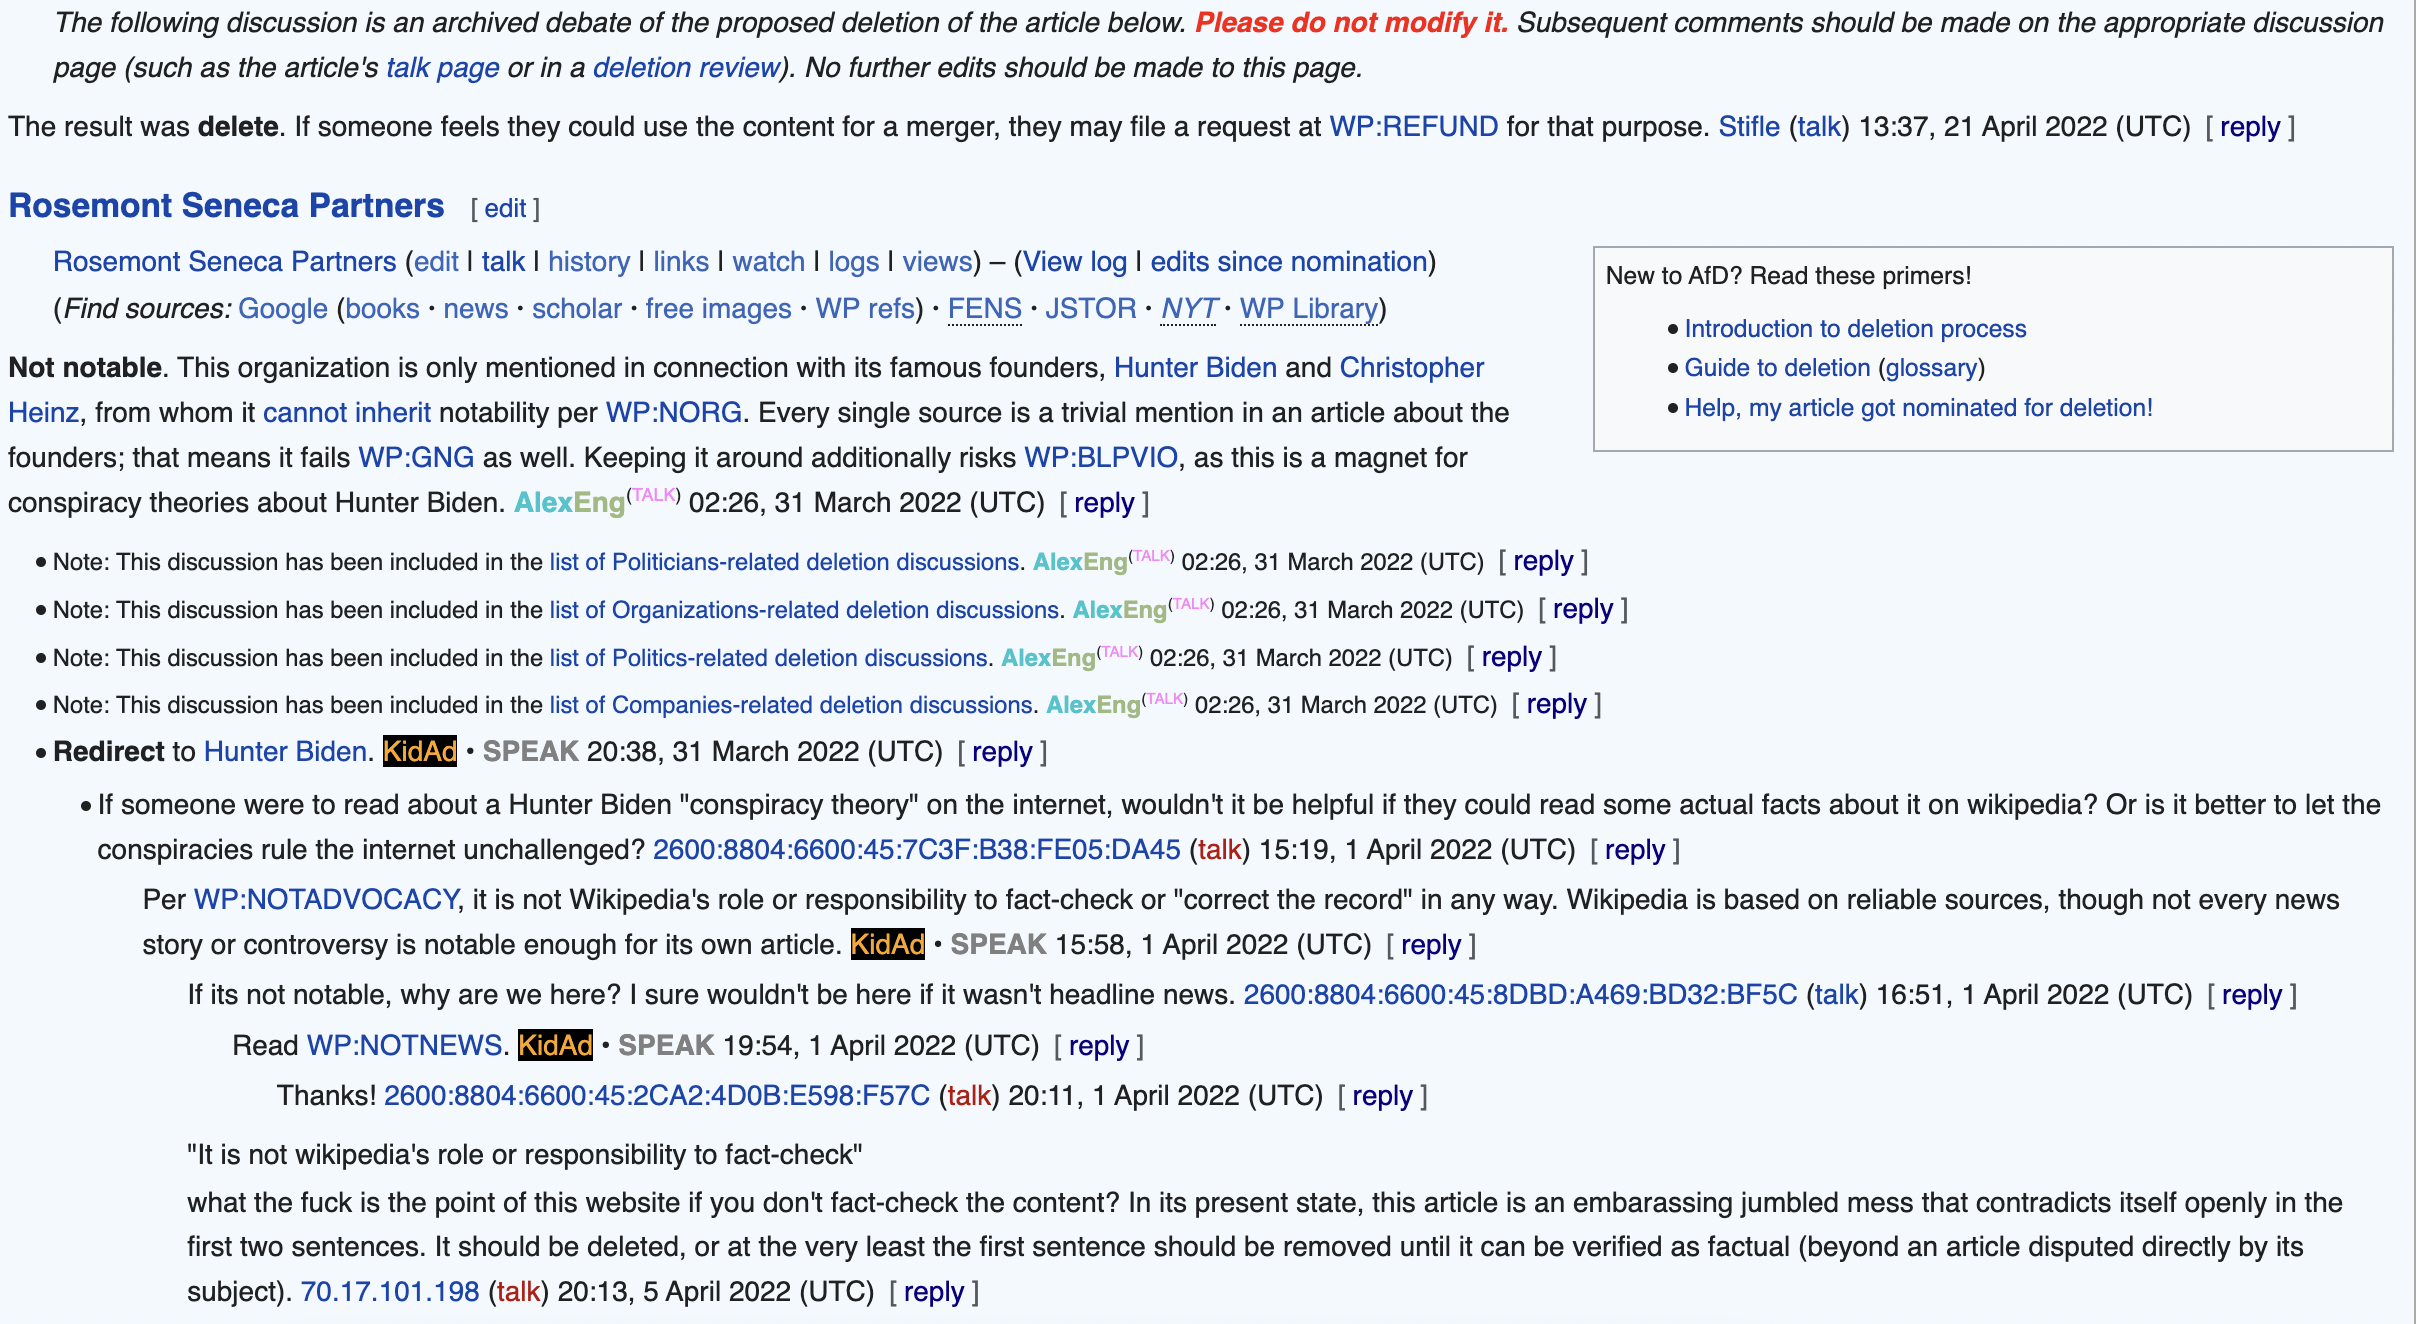
Task: Reply to KidAd's Redirect vote
Action: click(1002, 752)
